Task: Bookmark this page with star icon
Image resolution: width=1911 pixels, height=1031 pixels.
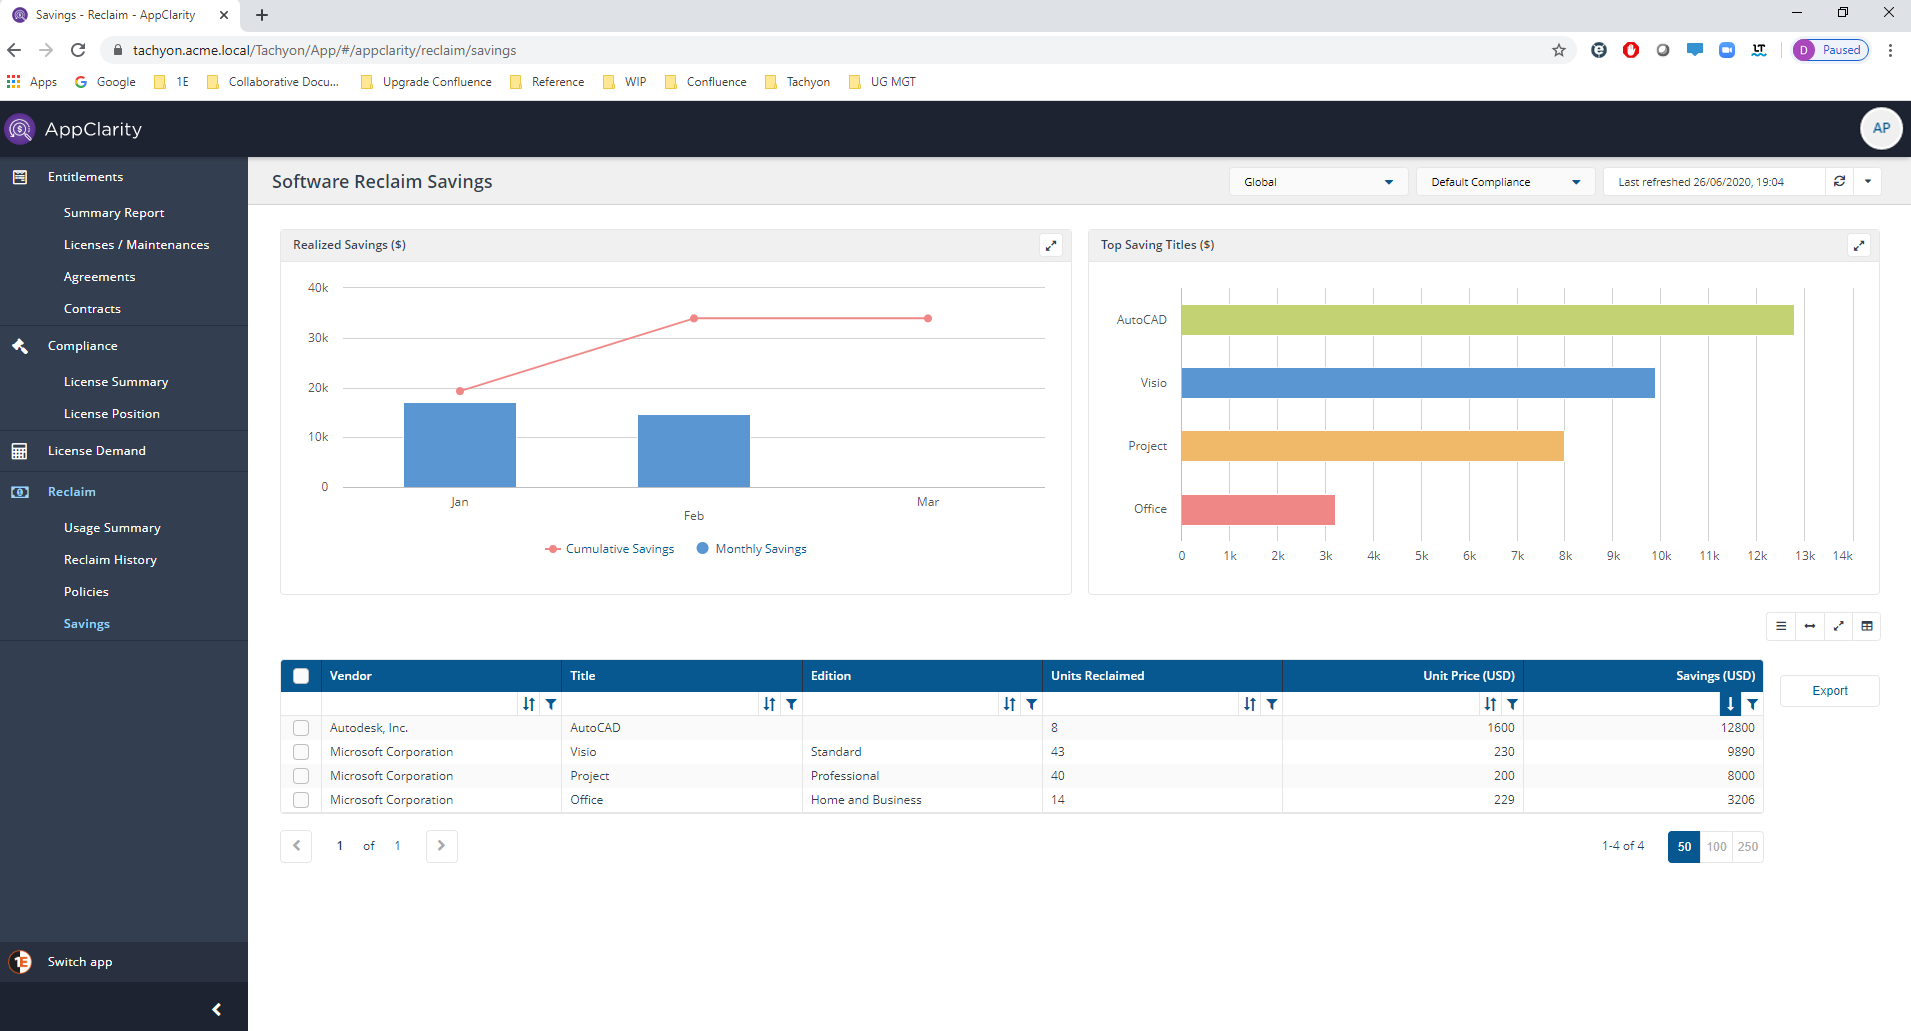Action: coord(1558,50)
